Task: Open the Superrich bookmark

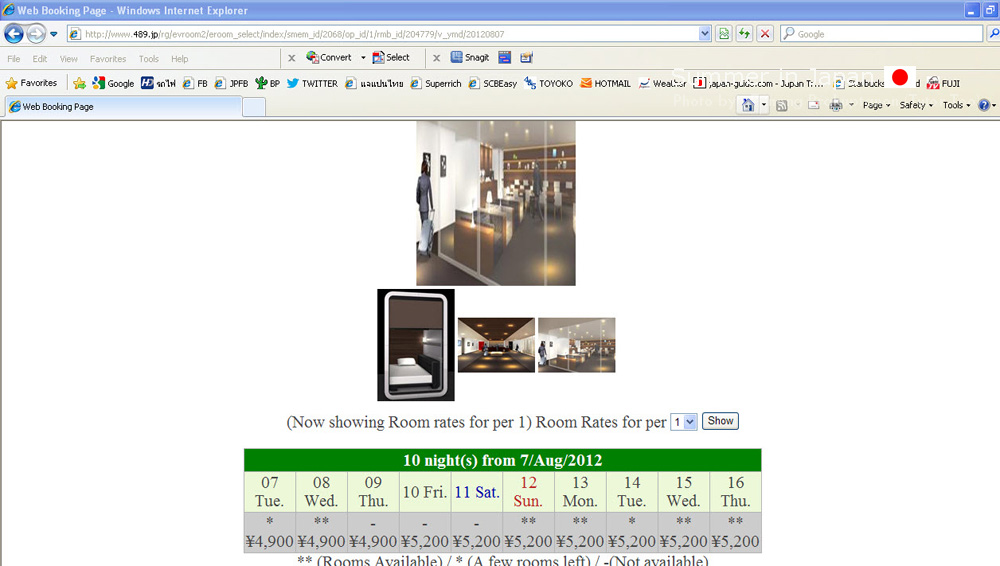Action: 436,83
